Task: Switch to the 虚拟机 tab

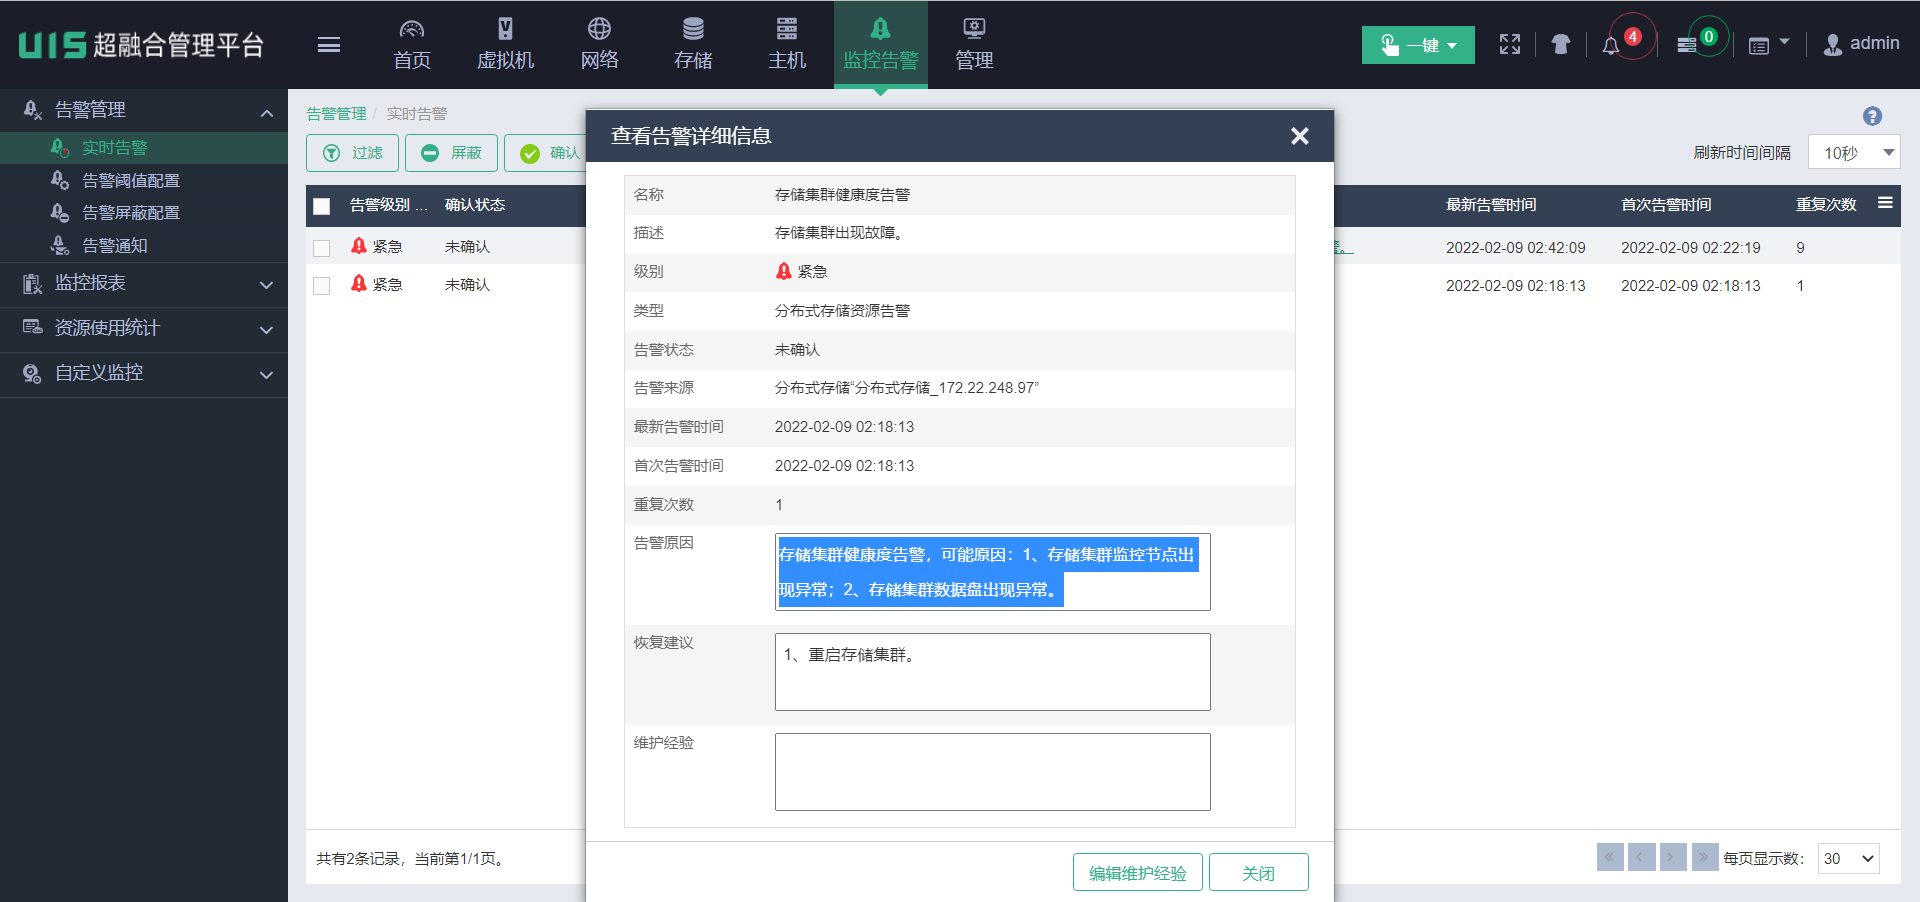Action: point(505,45)
